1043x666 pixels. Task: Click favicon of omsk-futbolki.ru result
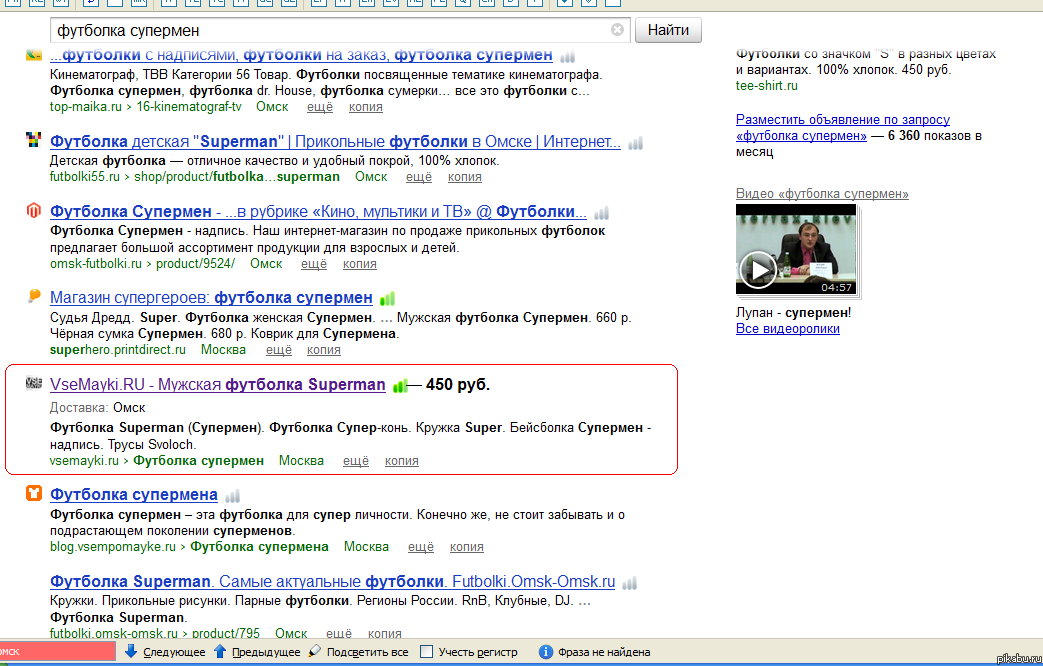[33, 210]
